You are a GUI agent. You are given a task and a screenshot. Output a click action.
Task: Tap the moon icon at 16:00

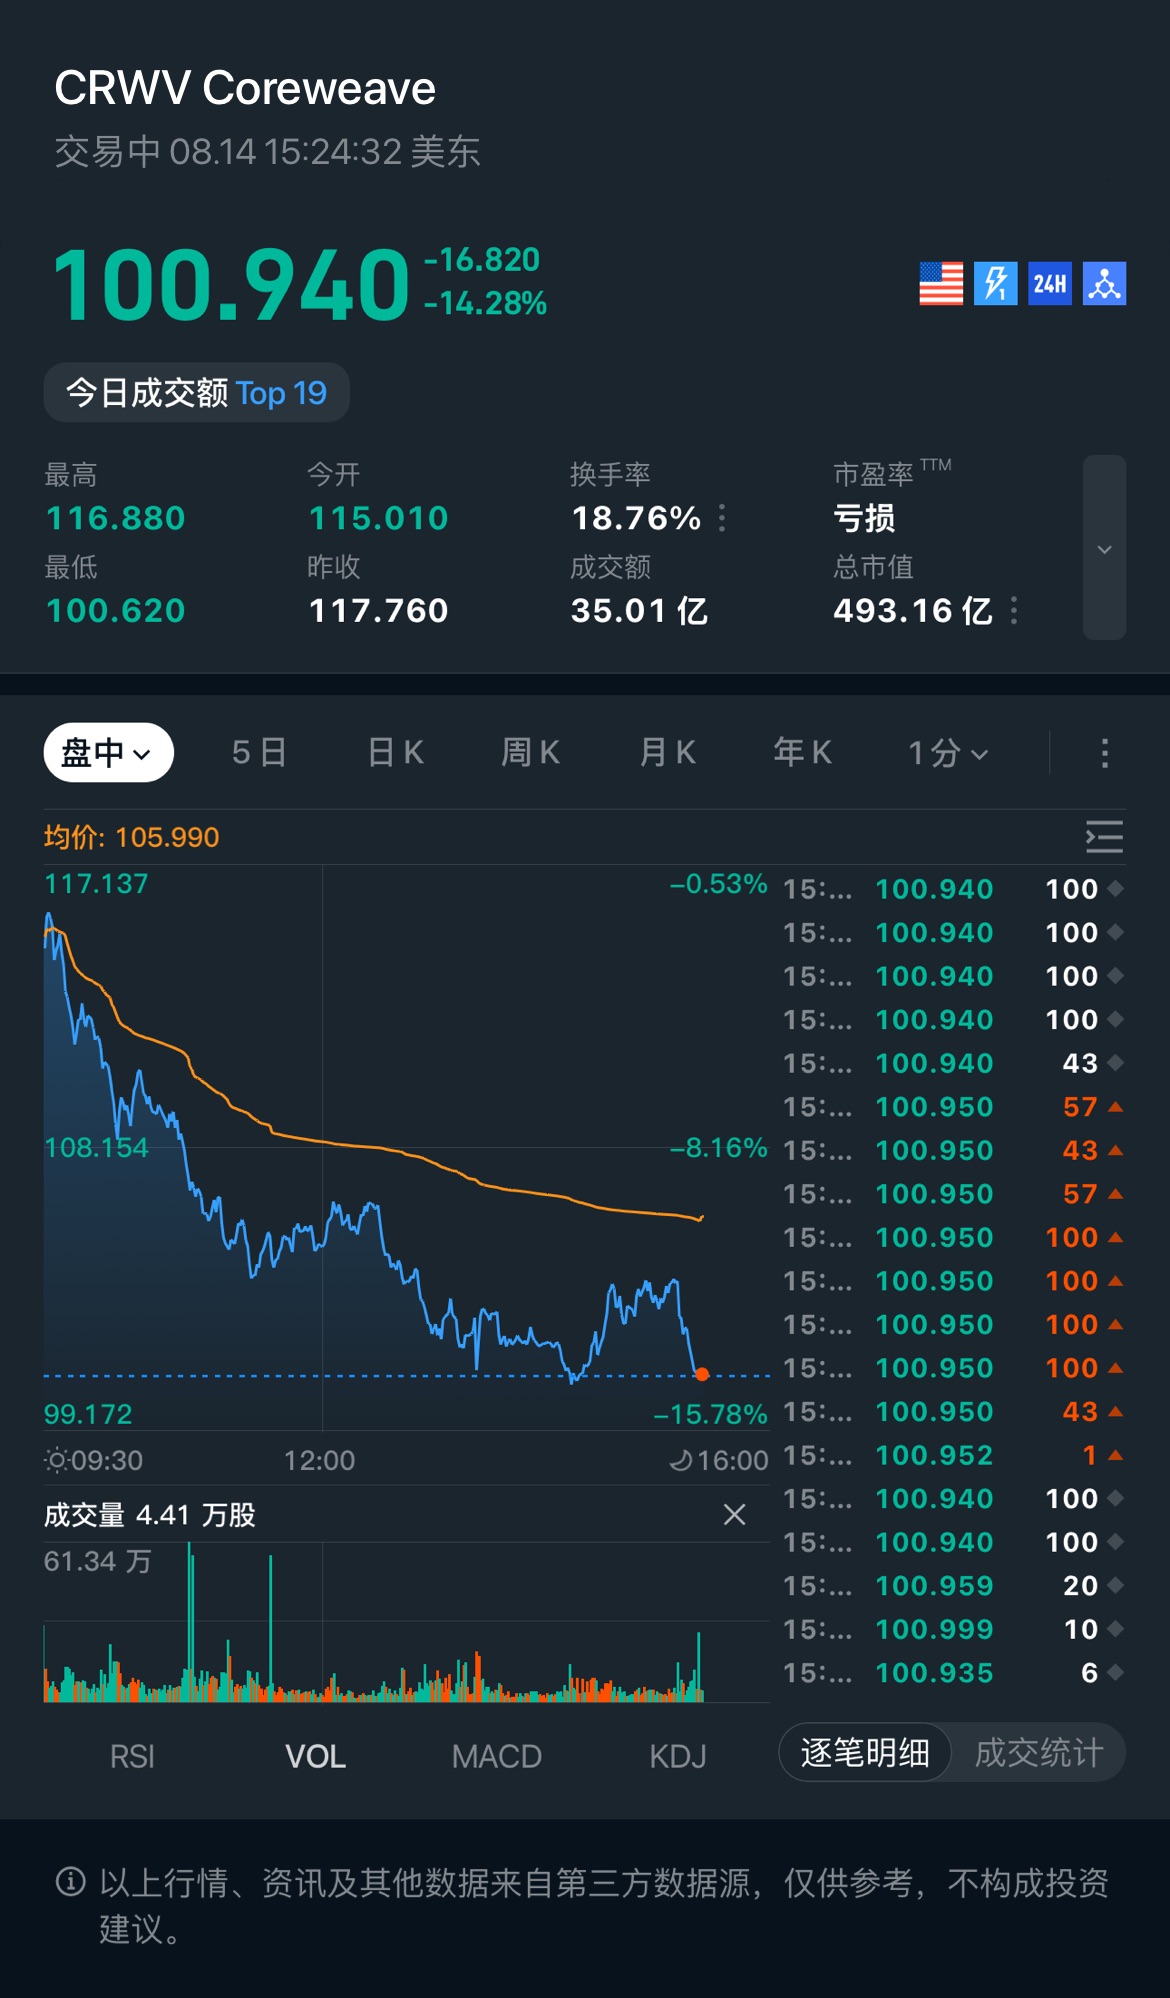680,1461
